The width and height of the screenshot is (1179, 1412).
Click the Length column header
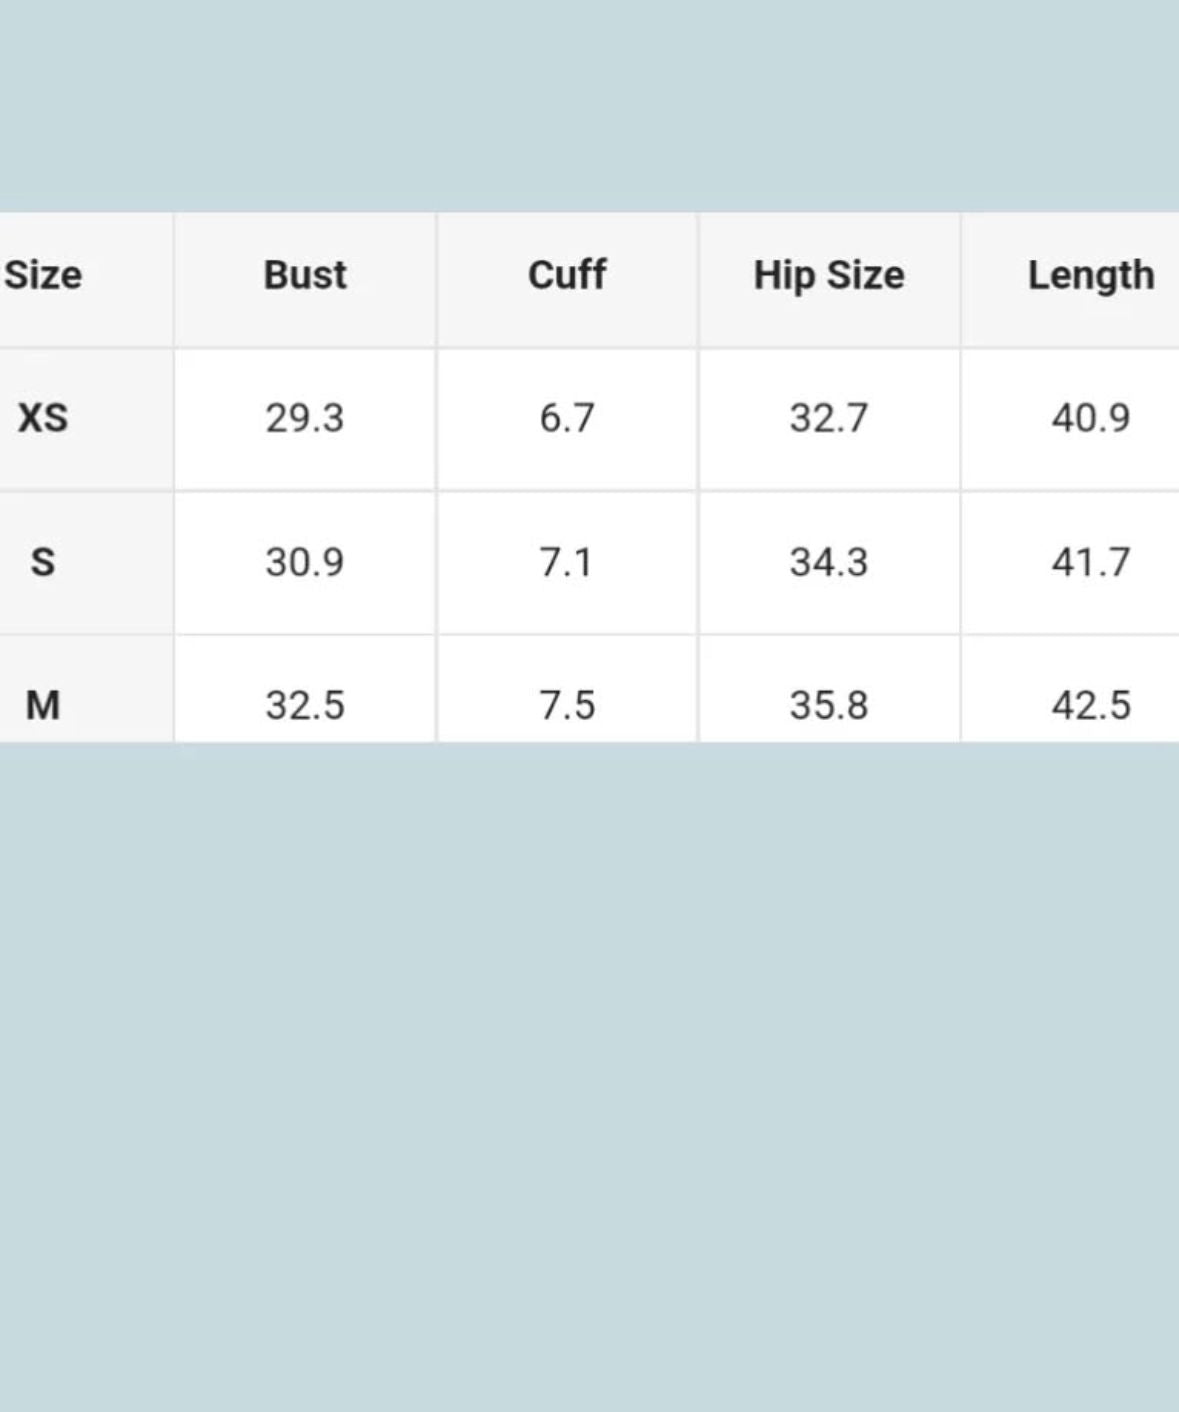click(x=1091, y=275)
